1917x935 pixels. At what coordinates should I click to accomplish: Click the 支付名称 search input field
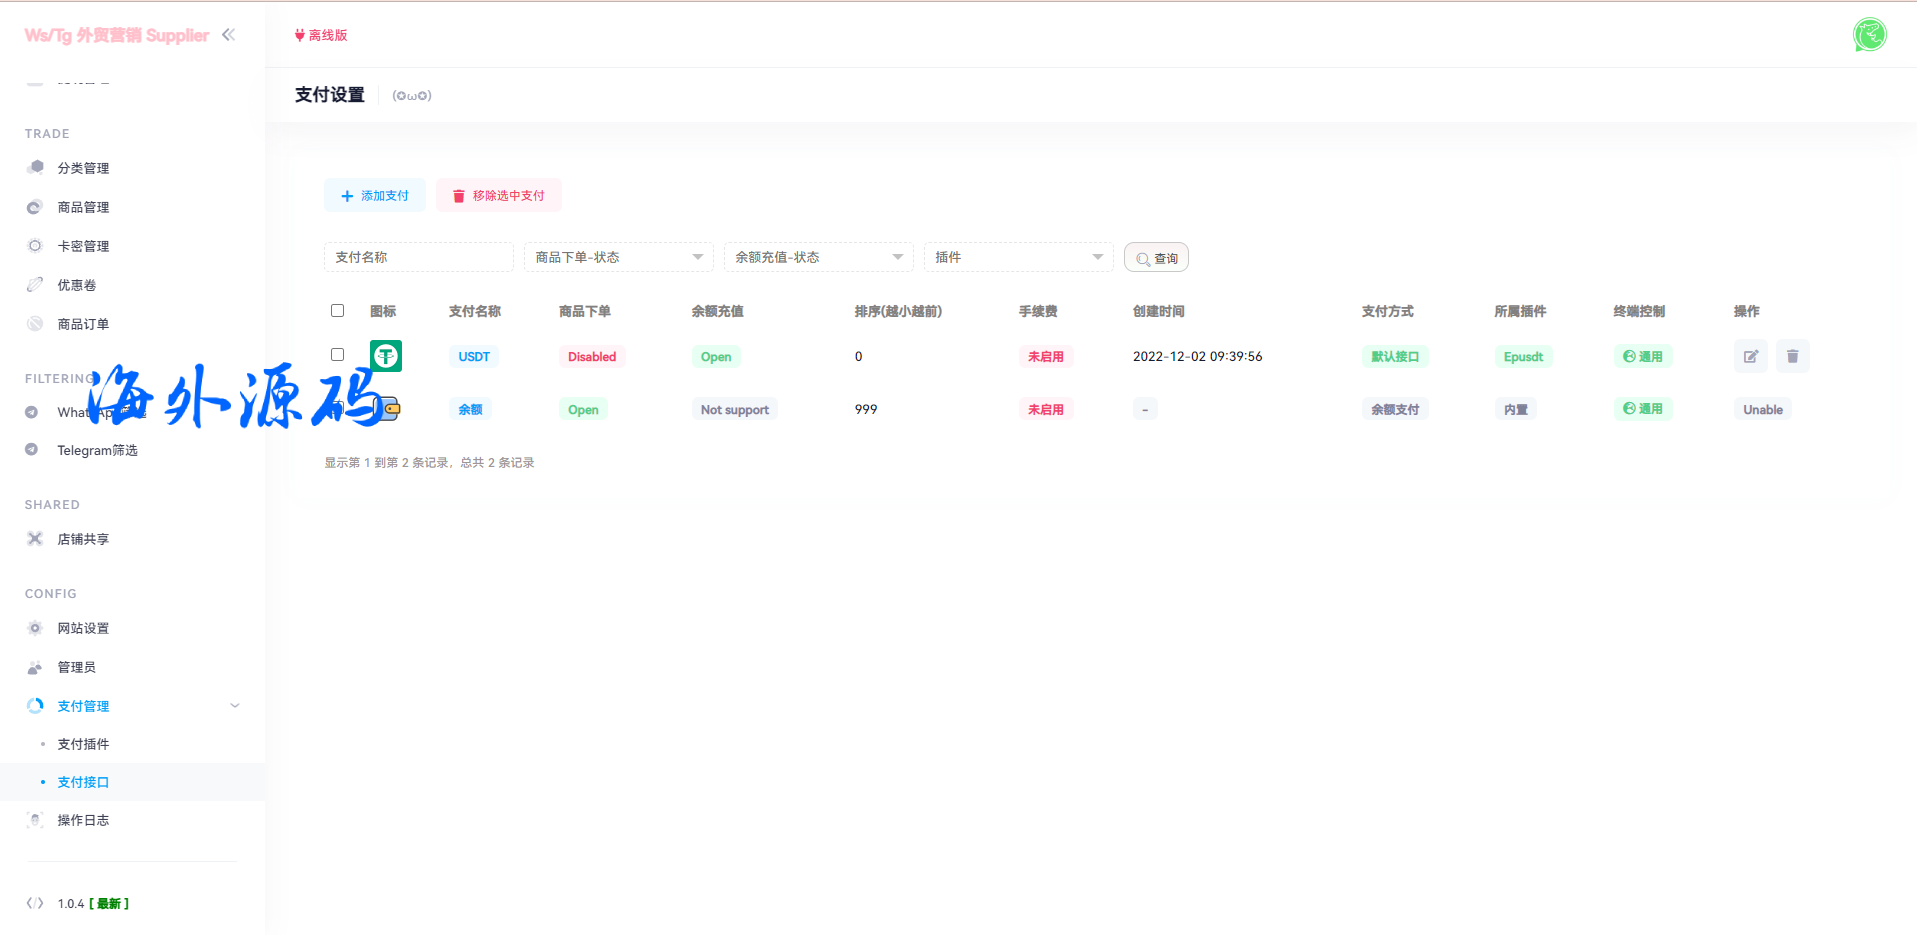tap(418, 258)
